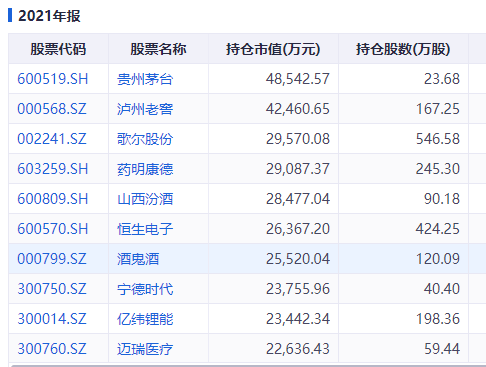
Task: Select the highlighted 酒鬼酒 stock link
Action: click(138, 259)
